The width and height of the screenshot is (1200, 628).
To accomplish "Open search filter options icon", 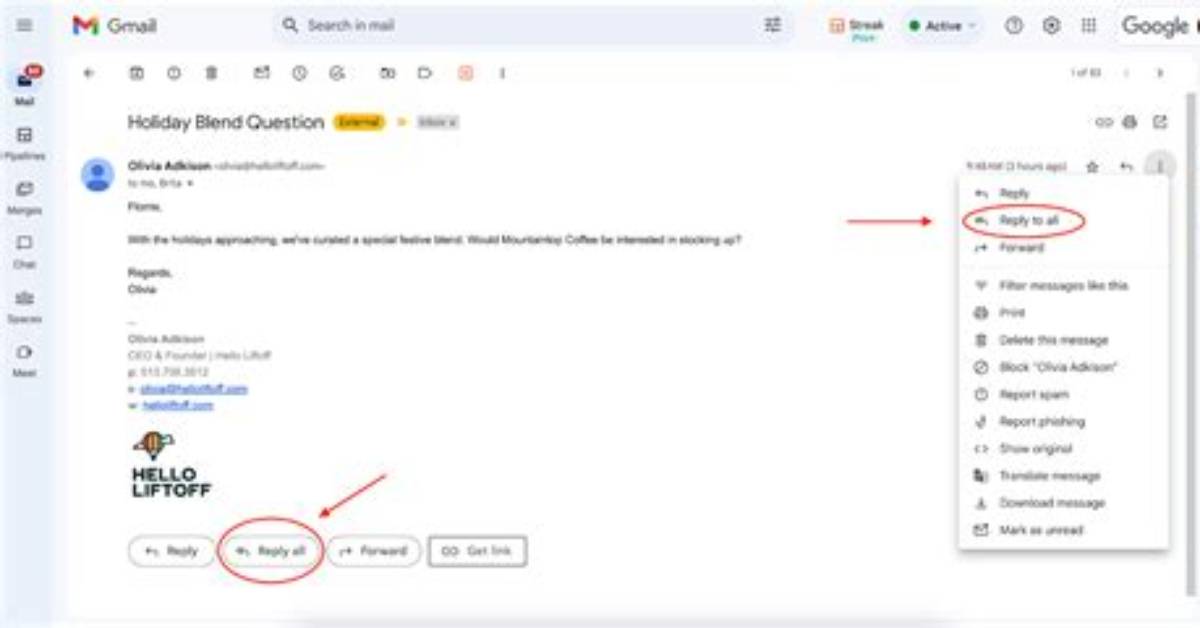I will [x=773, y=26].
